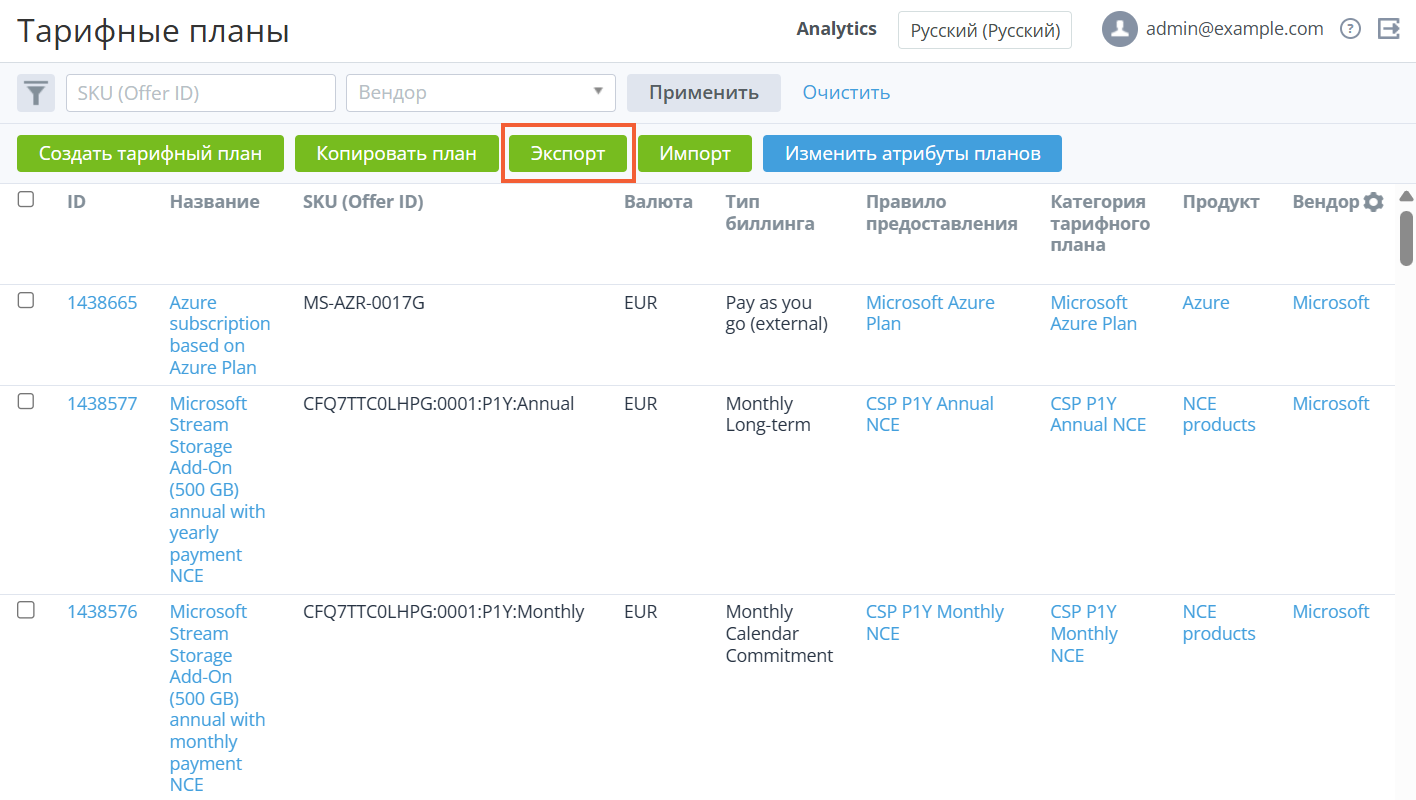The image size is (1416, 800).
Task: Open plan ID 1438665
Action: 102,302
